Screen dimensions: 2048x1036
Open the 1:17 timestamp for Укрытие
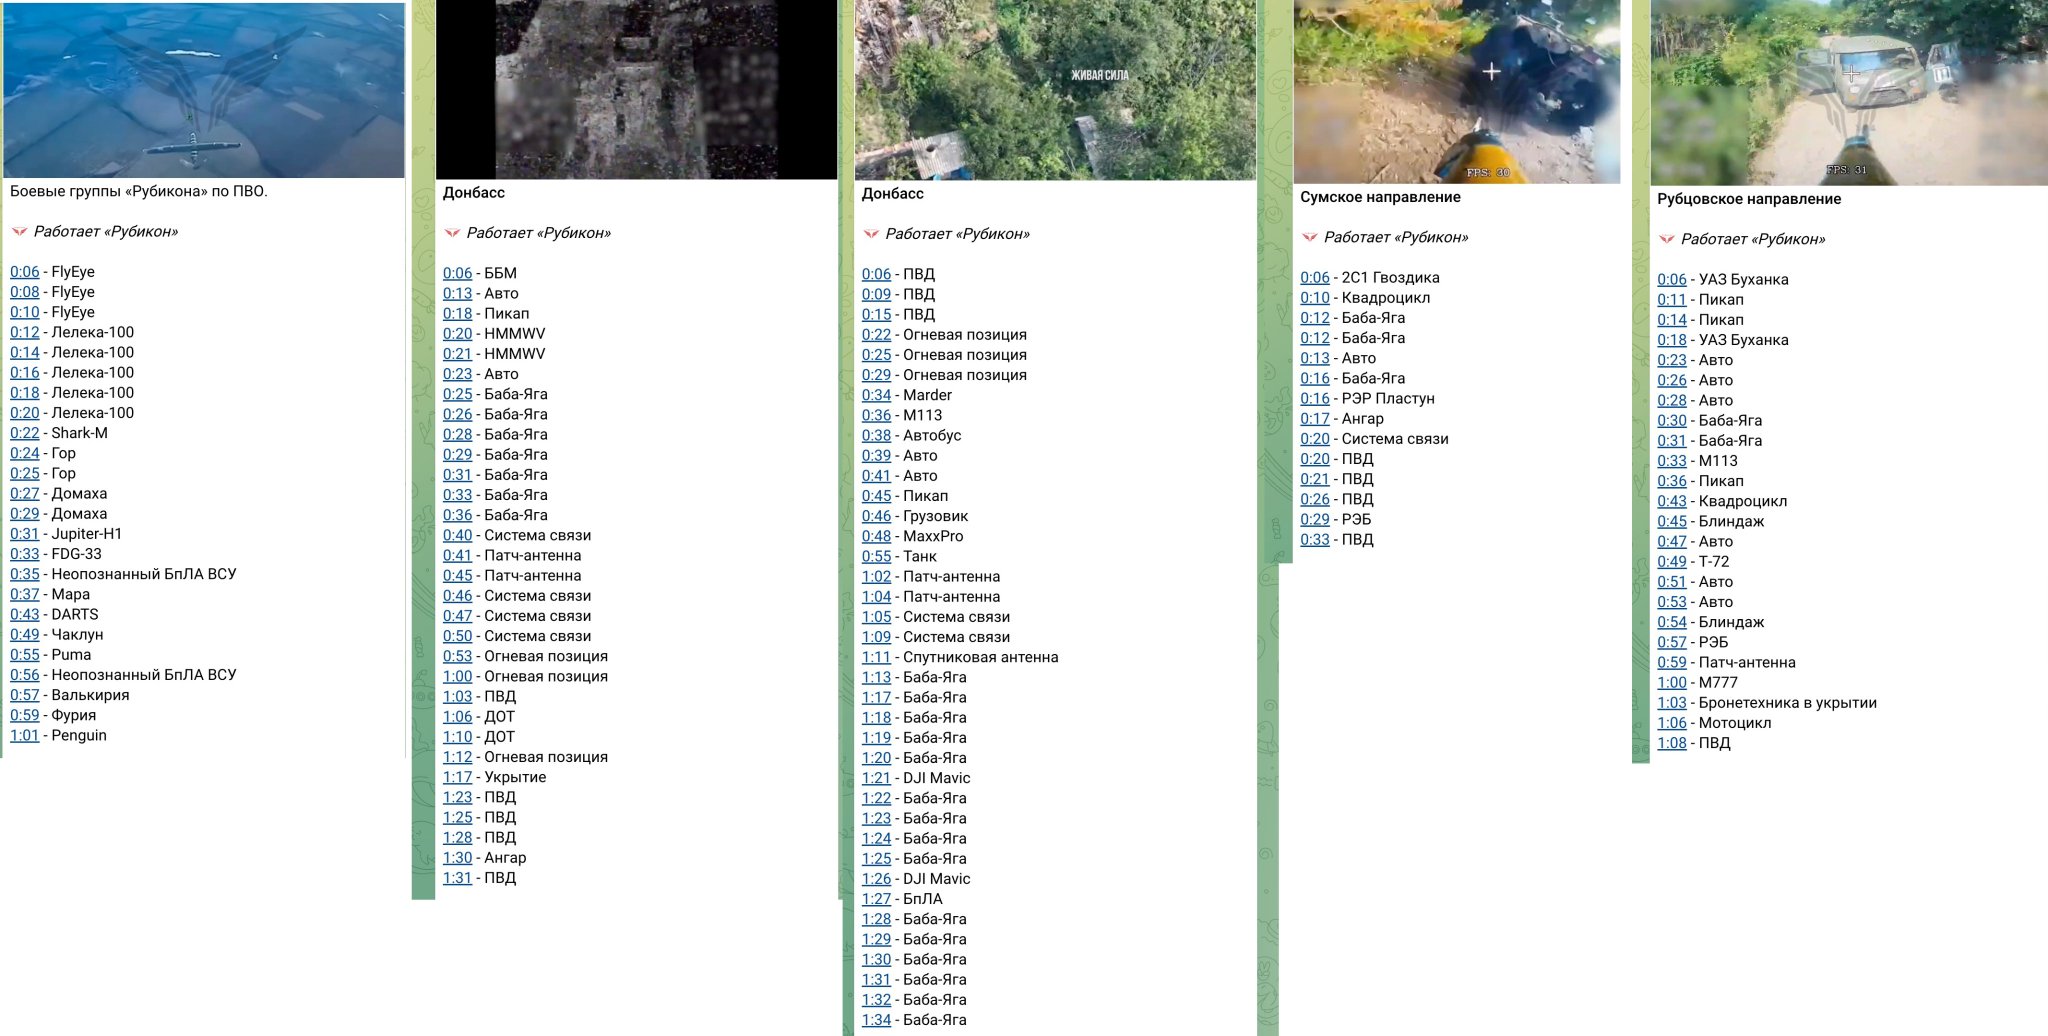pos(458,777)
